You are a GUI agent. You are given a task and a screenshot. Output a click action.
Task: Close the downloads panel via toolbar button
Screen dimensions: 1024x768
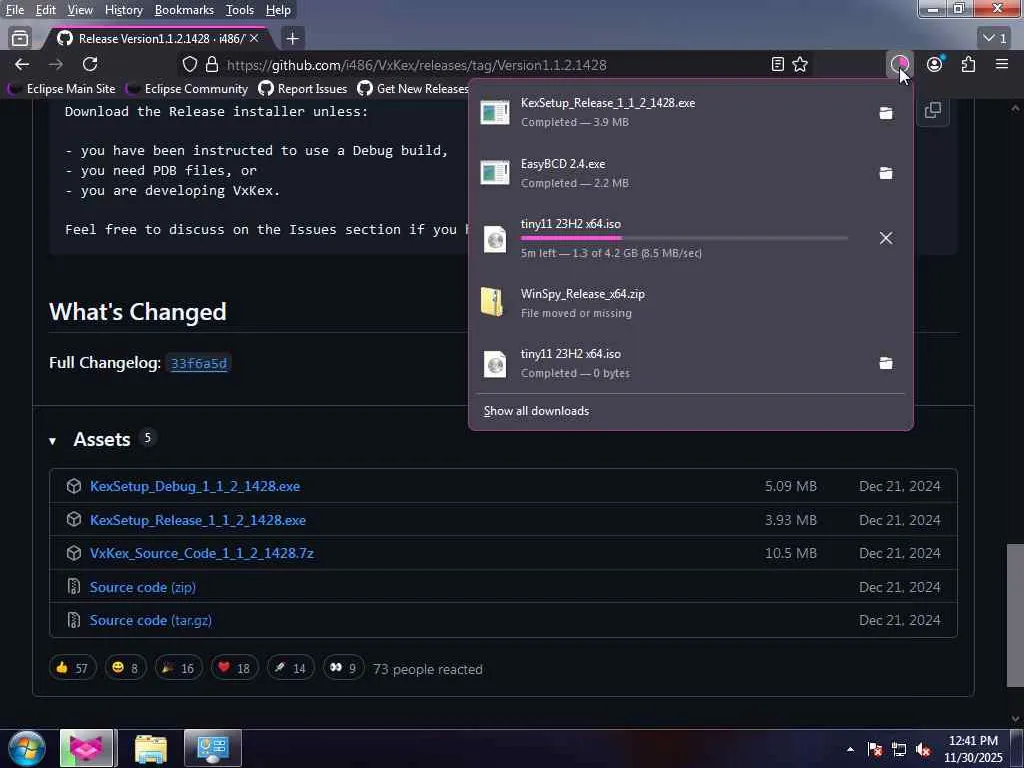click(899, 64)
